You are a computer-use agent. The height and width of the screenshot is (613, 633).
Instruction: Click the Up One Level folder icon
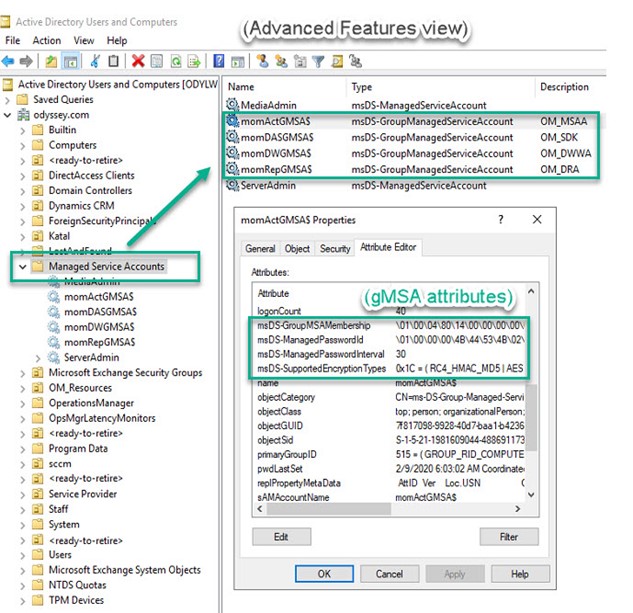coord(49,61)
